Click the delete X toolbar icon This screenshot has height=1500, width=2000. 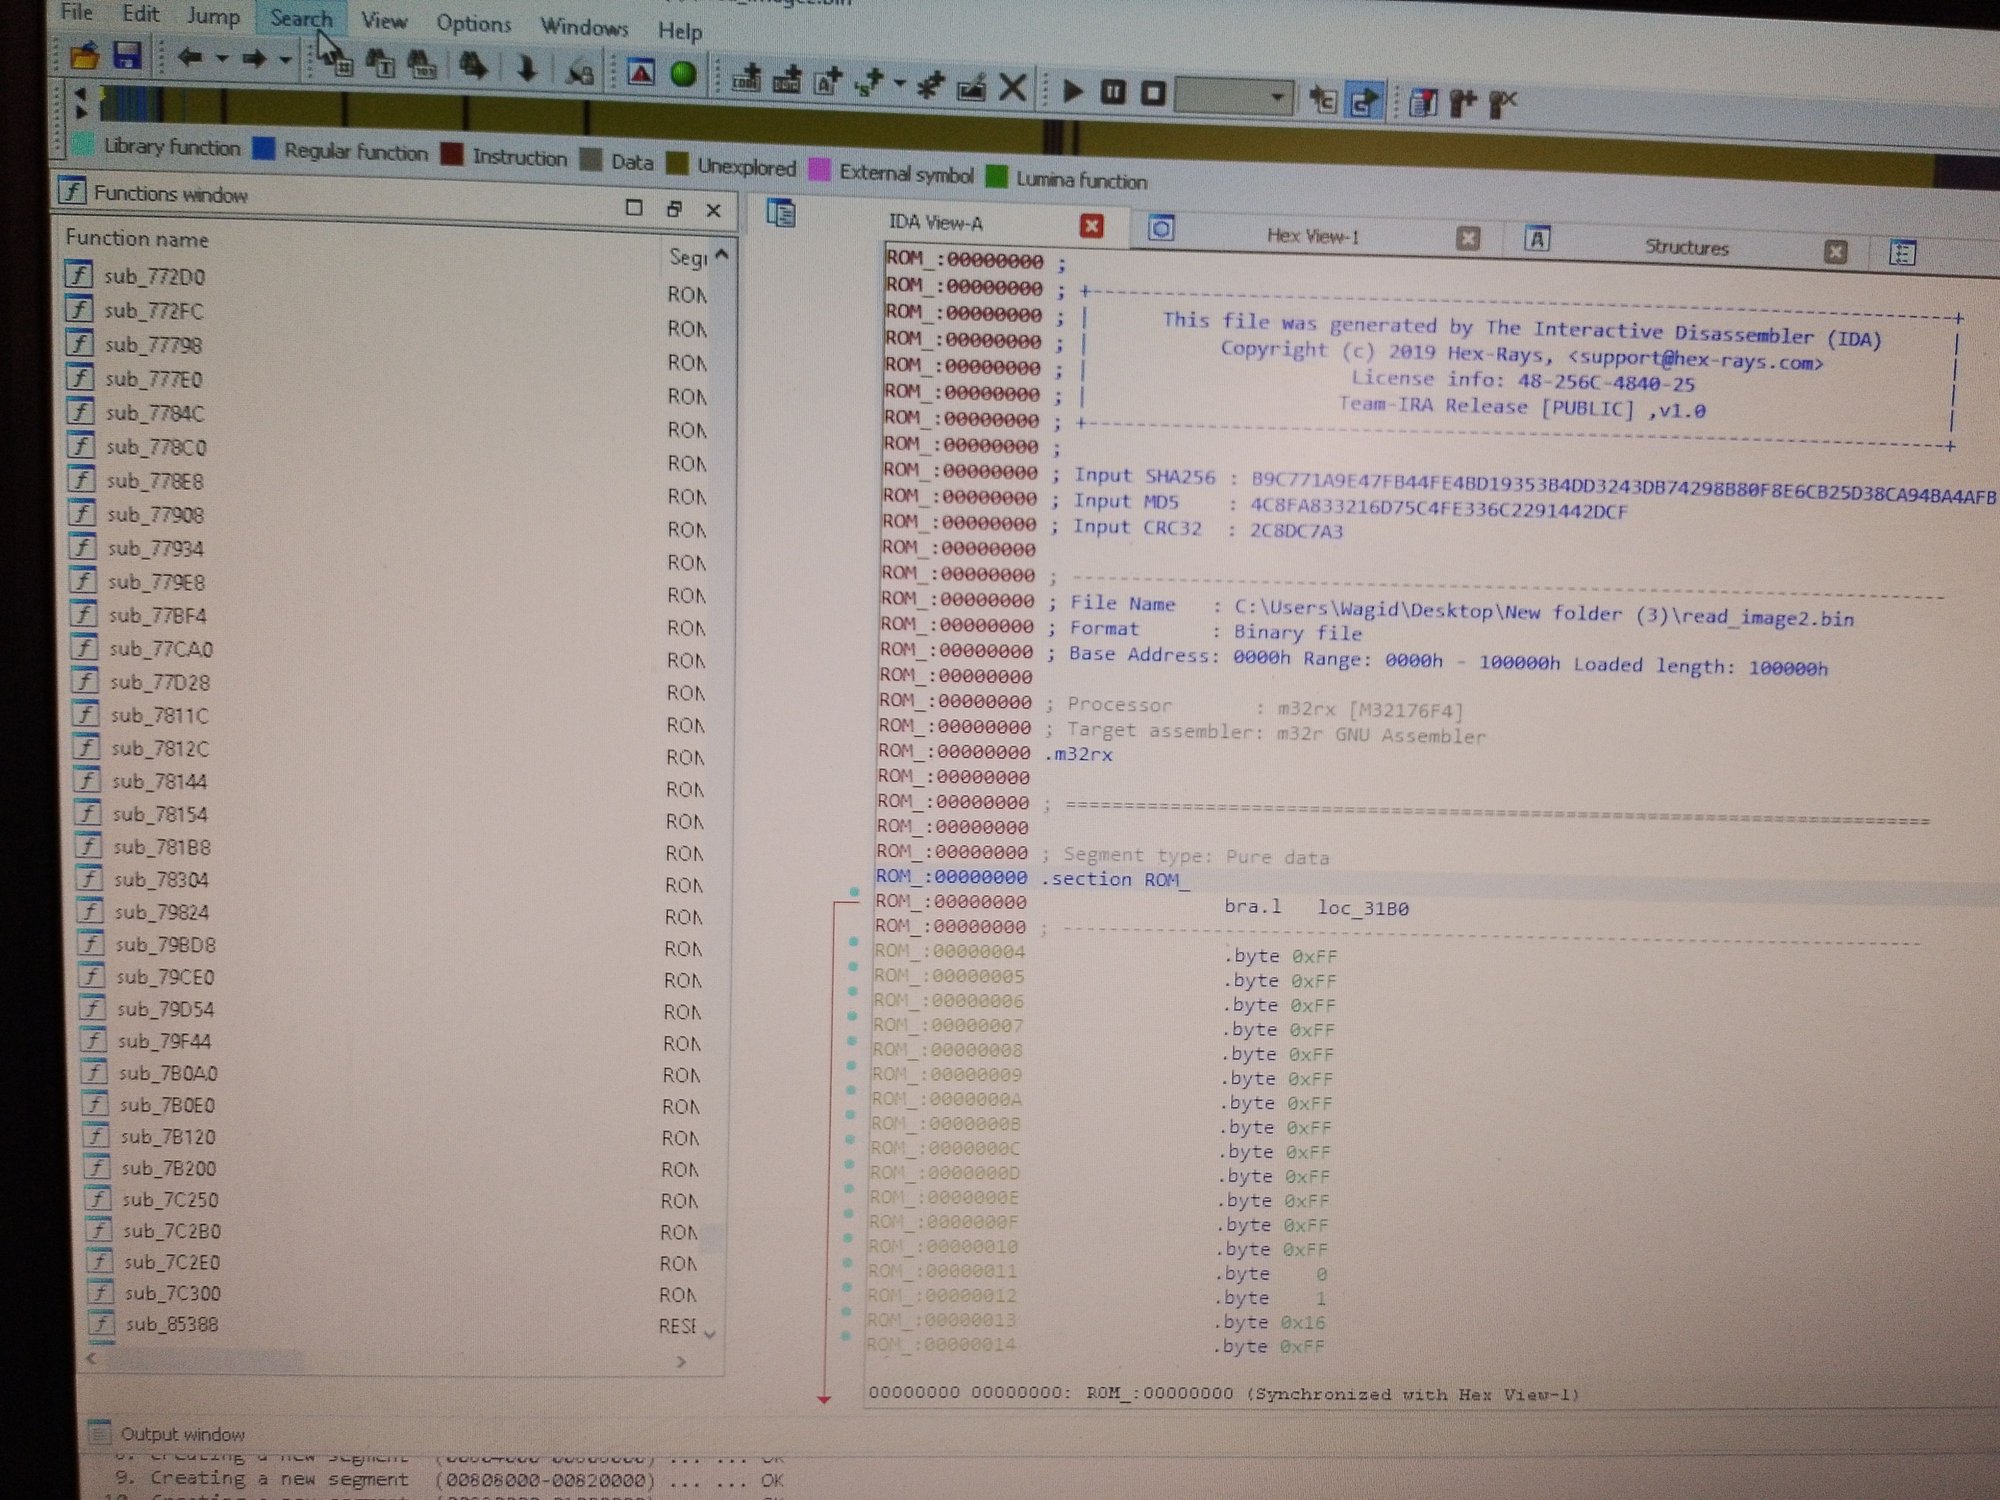pyautogui.click(x=1013, y=88)
